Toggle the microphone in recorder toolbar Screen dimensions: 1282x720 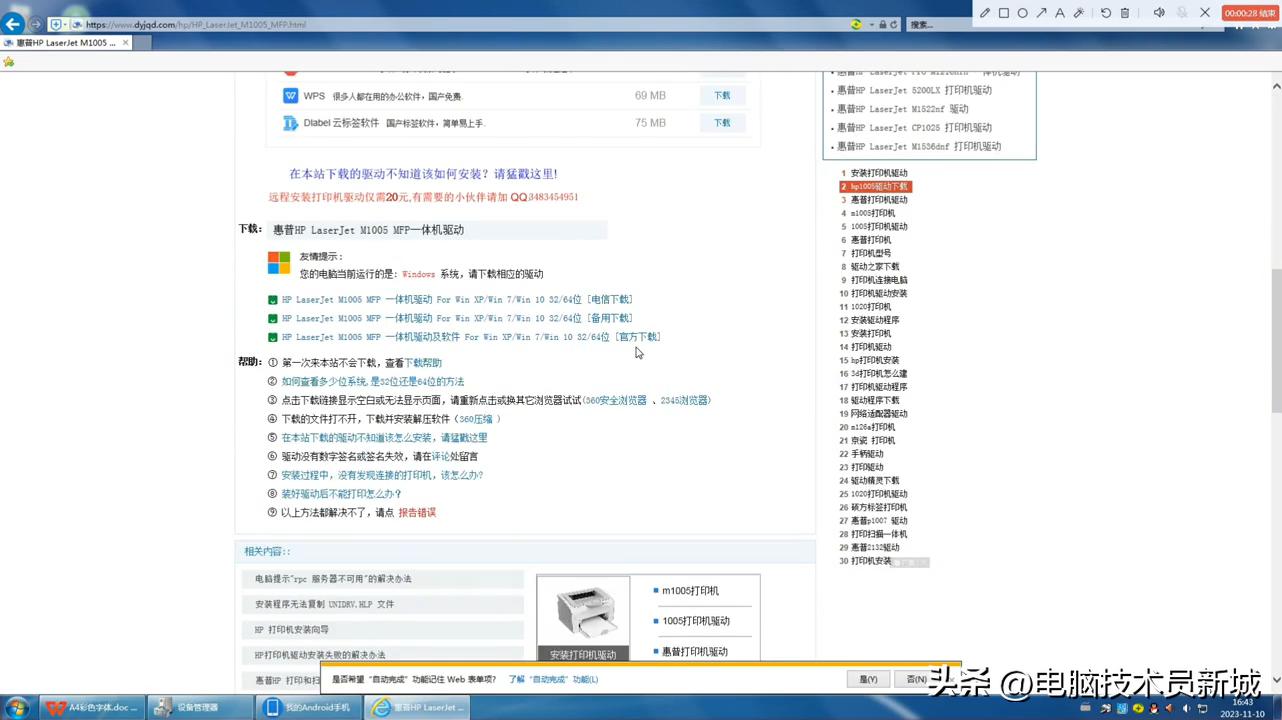coord(1182,13)
